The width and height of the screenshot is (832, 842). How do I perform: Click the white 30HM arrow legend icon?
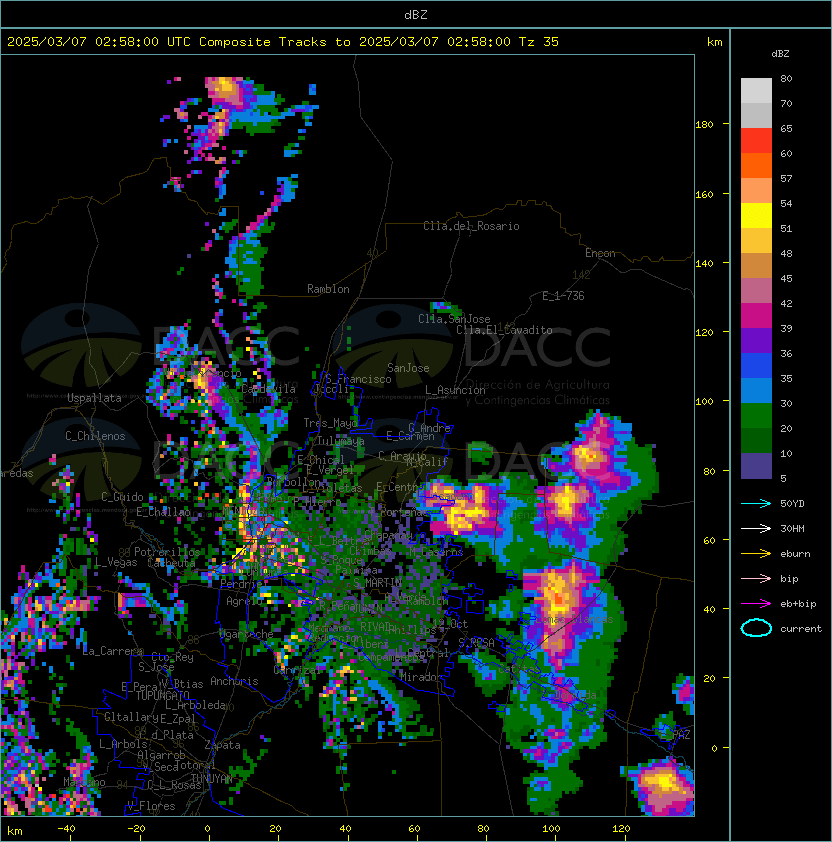(x=756, y=529)
